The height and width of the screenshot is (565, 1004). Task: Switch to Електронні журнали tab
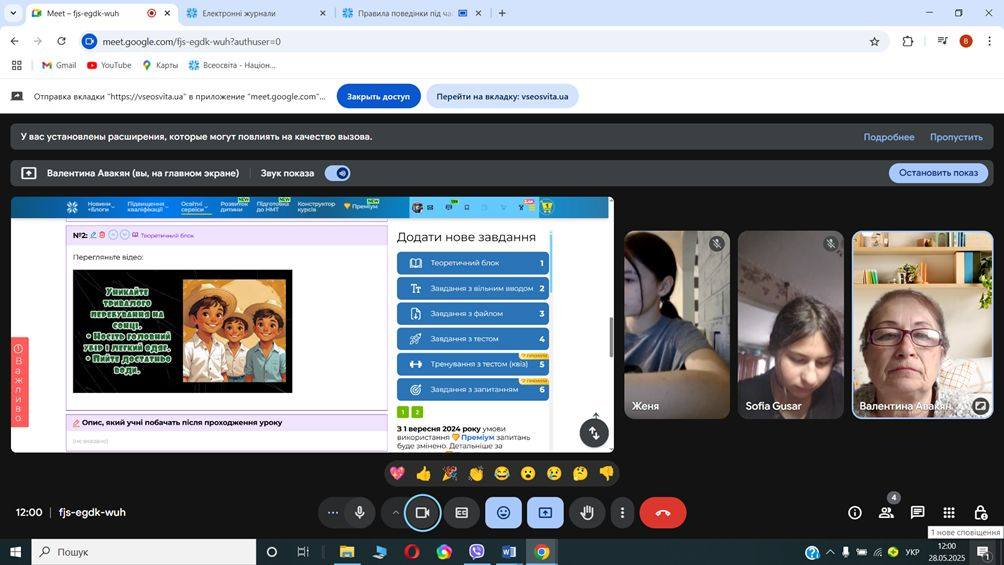click(256, 13)
